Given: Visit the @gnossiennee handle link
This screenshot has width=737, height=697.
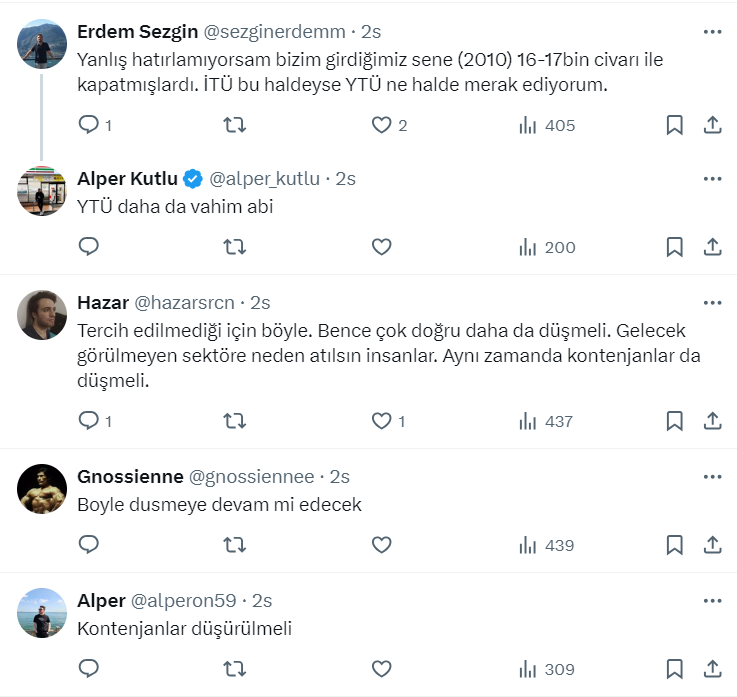Looking at the screenshot, I should coord(253,477).
